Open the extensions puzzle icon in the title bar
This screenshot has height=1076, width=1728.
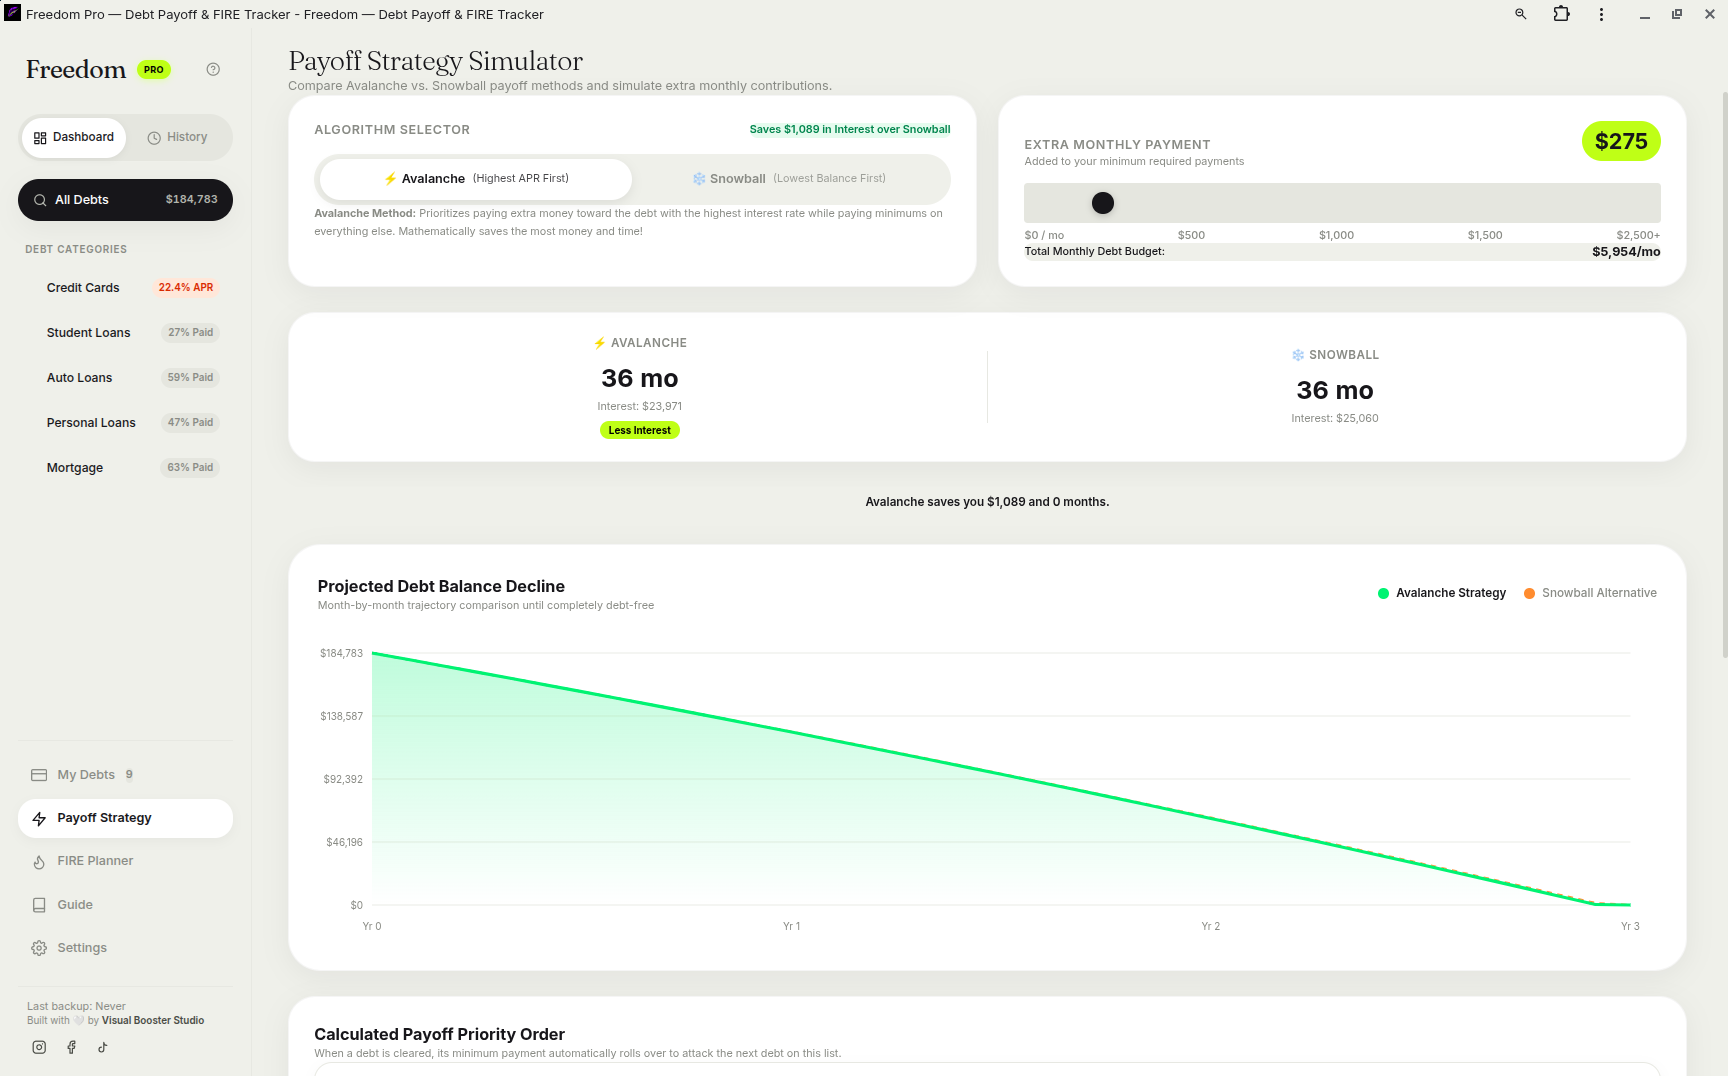pyautogui.click(x=1561, y=14)
